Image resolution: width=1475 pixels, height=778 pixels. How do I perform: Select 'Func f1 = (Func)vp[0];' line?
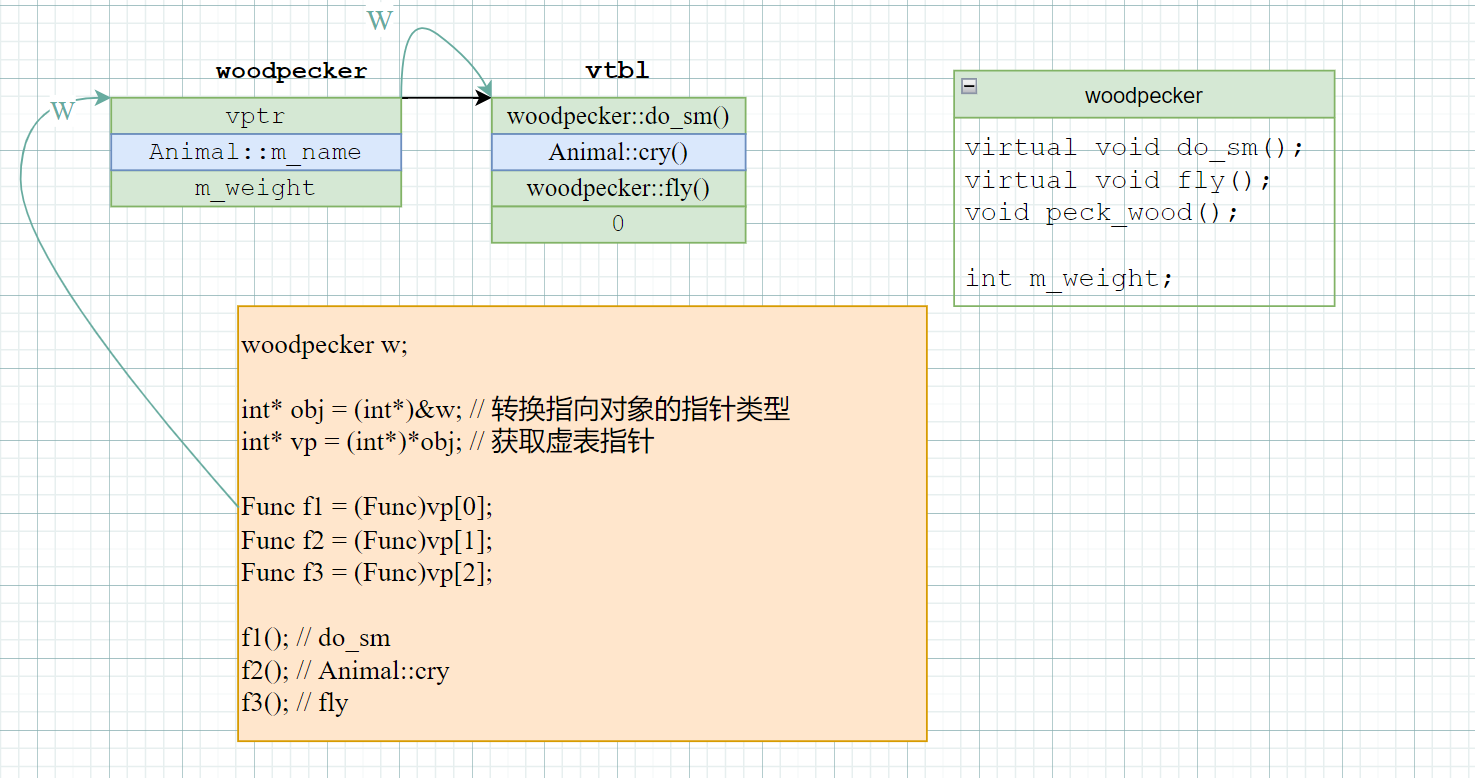coord(367,507)
